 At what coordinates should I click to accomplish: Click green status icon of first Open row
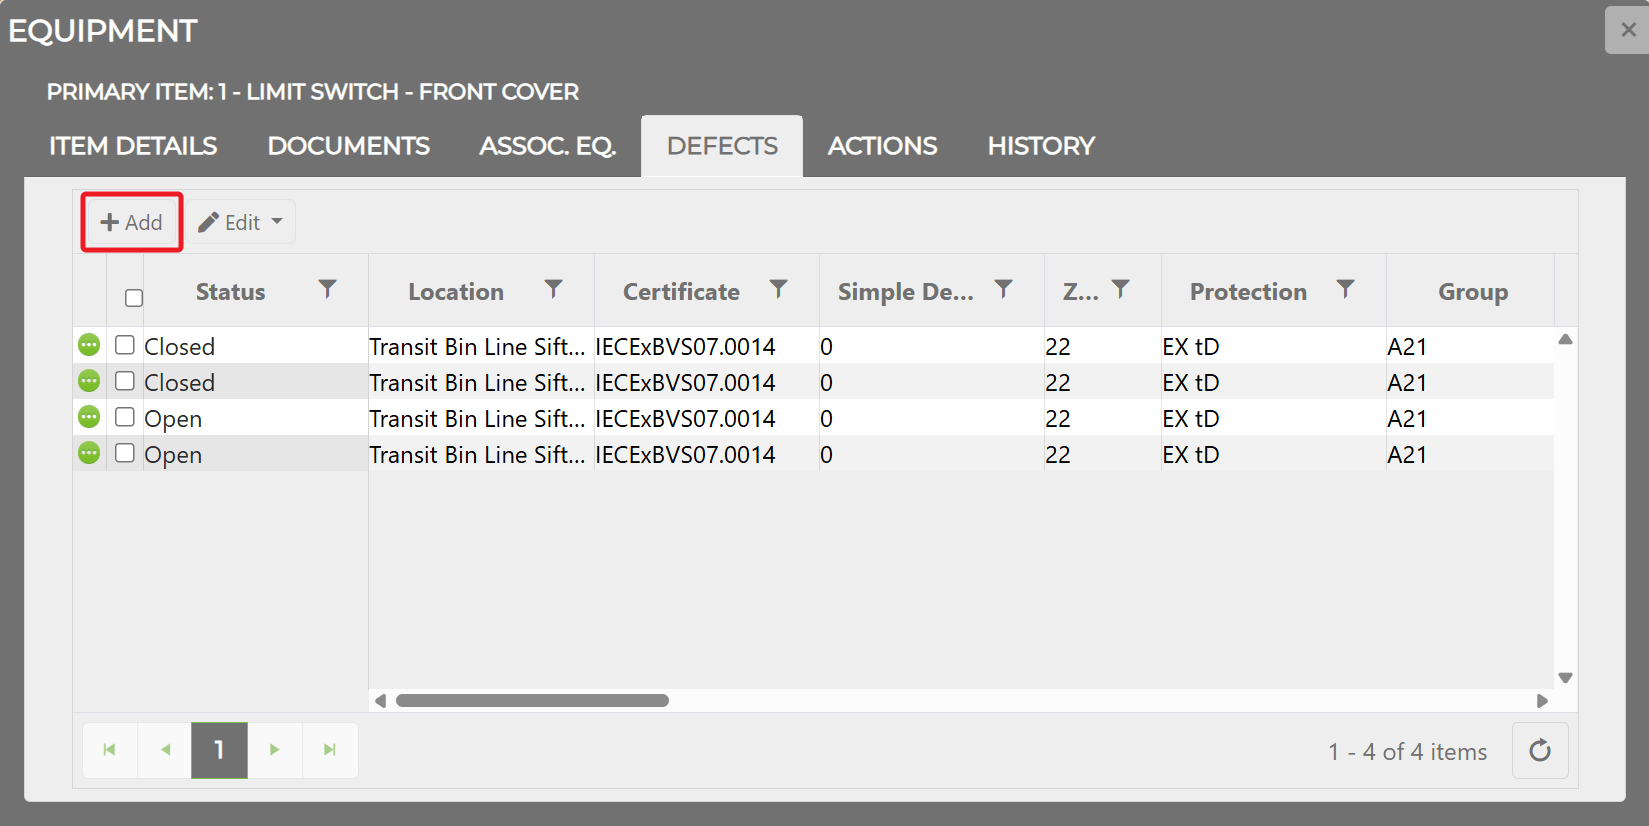(89, 417)
